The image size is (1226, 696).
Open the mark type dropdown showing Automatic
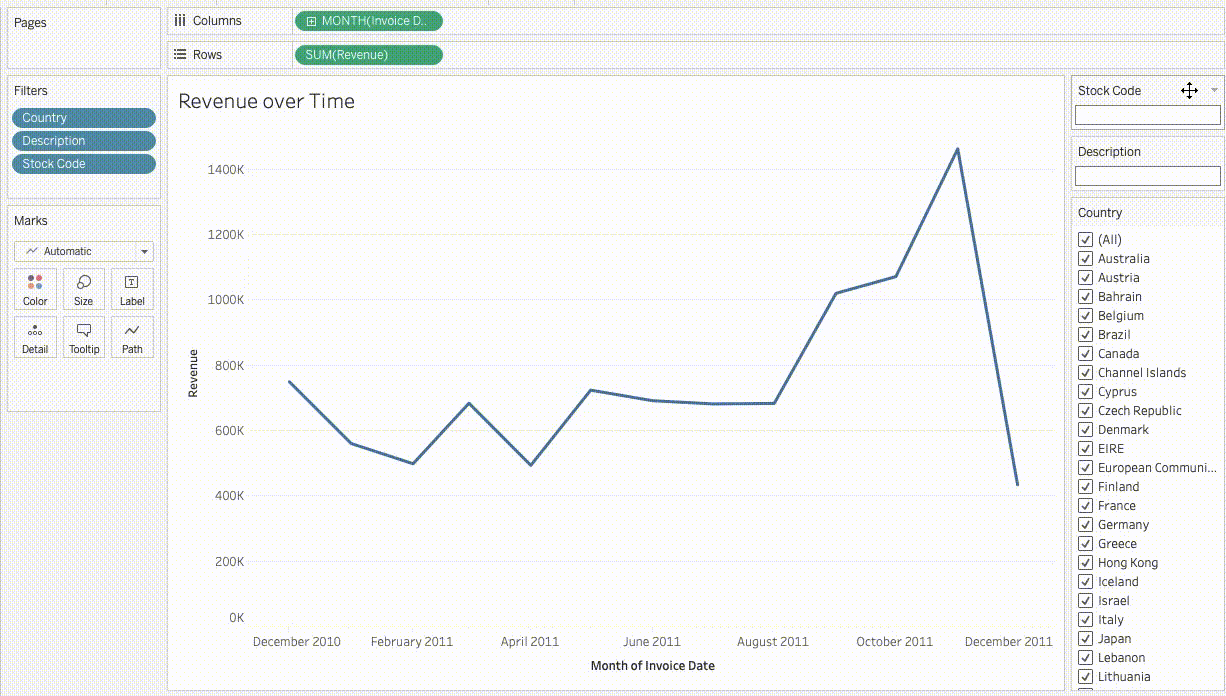pyautogui.click(x=84, y=251)
